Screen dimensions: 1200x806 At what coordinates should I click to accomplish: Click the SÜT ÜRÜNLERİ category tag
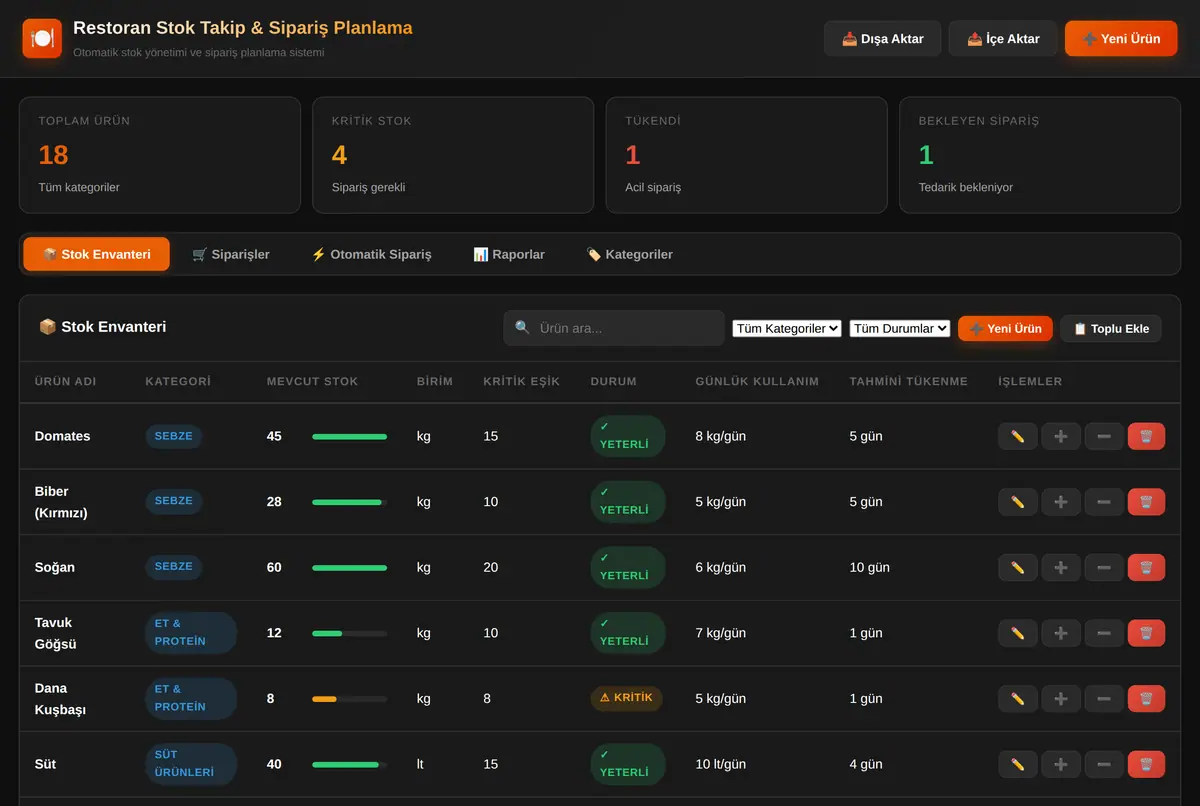point(191,764)
